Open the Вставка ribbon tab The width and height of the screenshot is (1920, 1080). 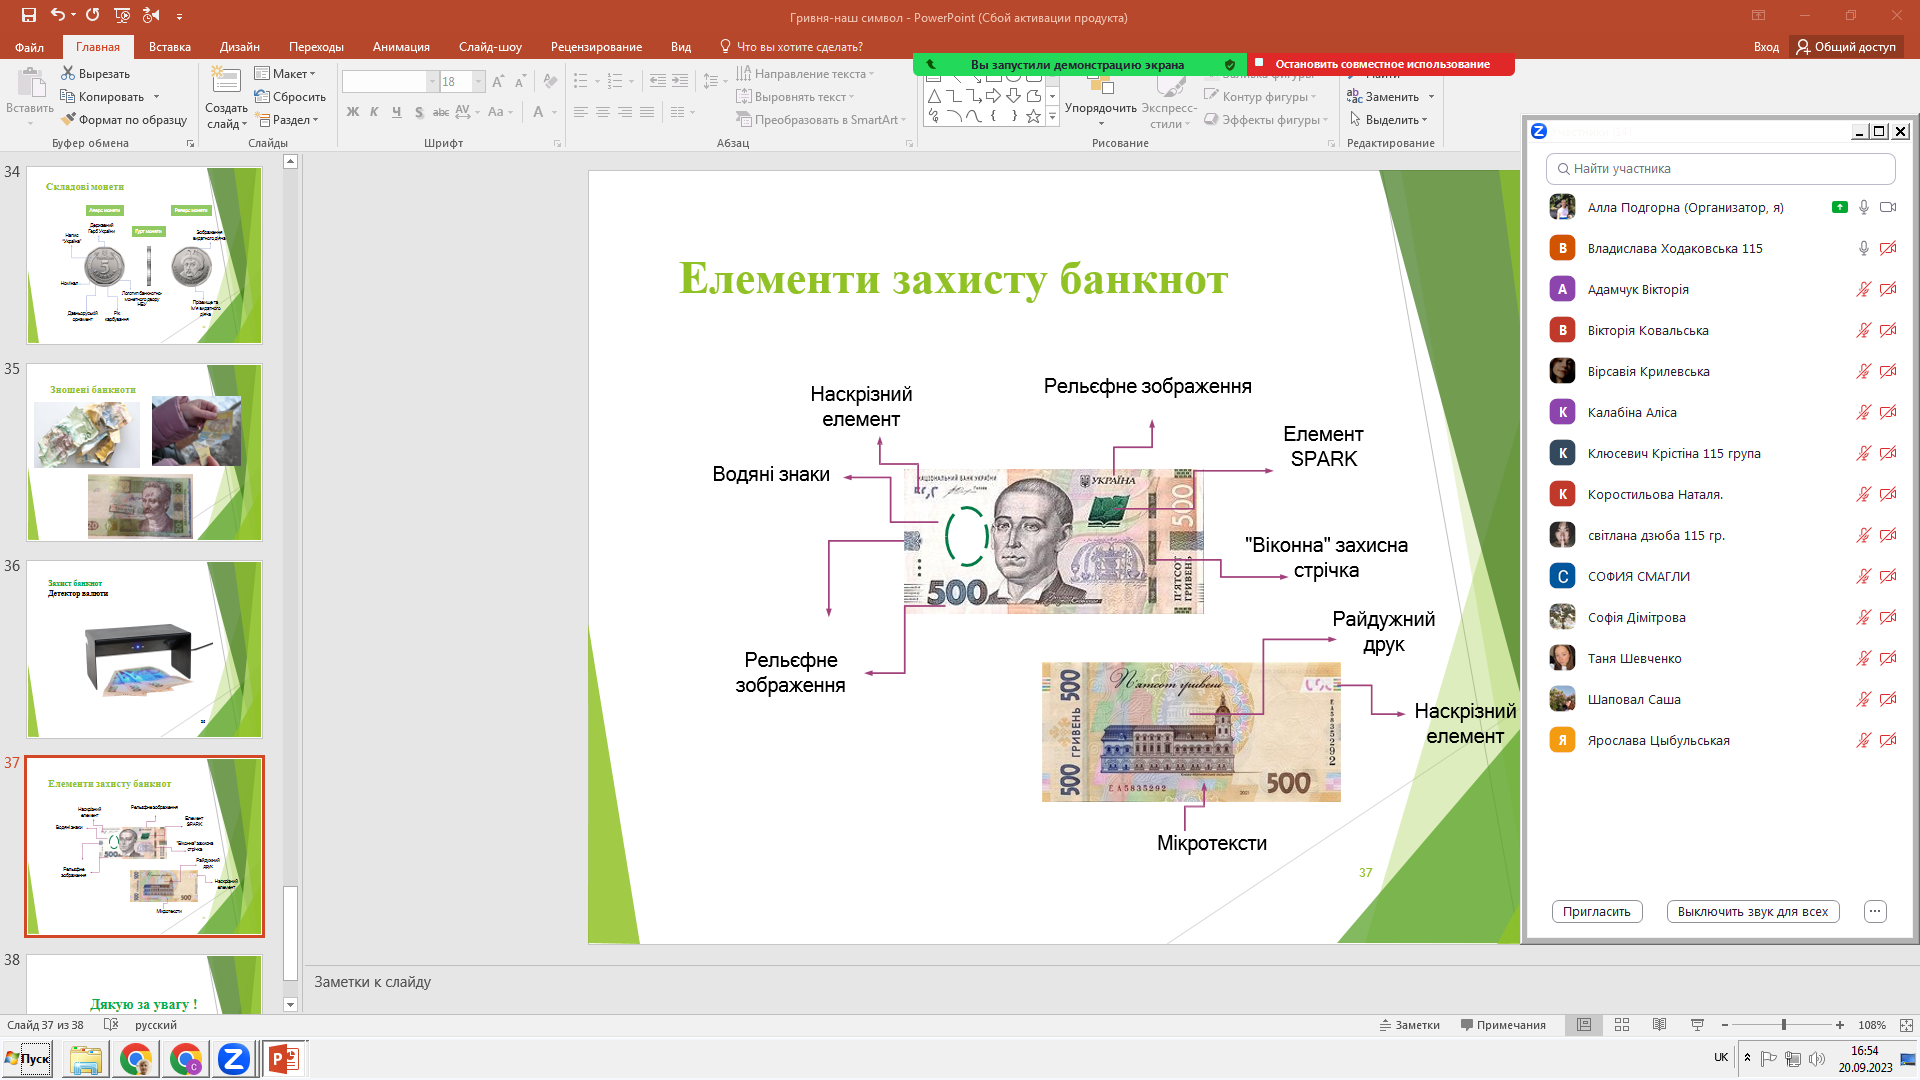point(169,47)
